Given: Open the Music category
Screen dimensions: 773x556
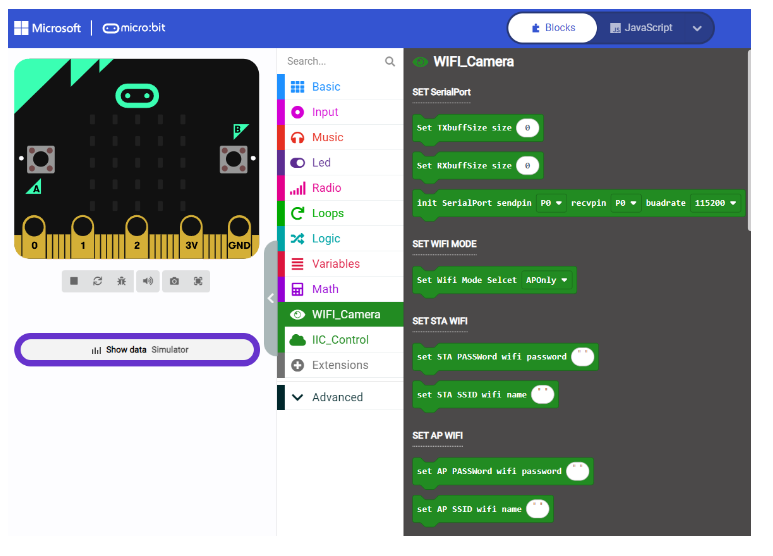Looking at the screenshot, I should tap(340, 137).
